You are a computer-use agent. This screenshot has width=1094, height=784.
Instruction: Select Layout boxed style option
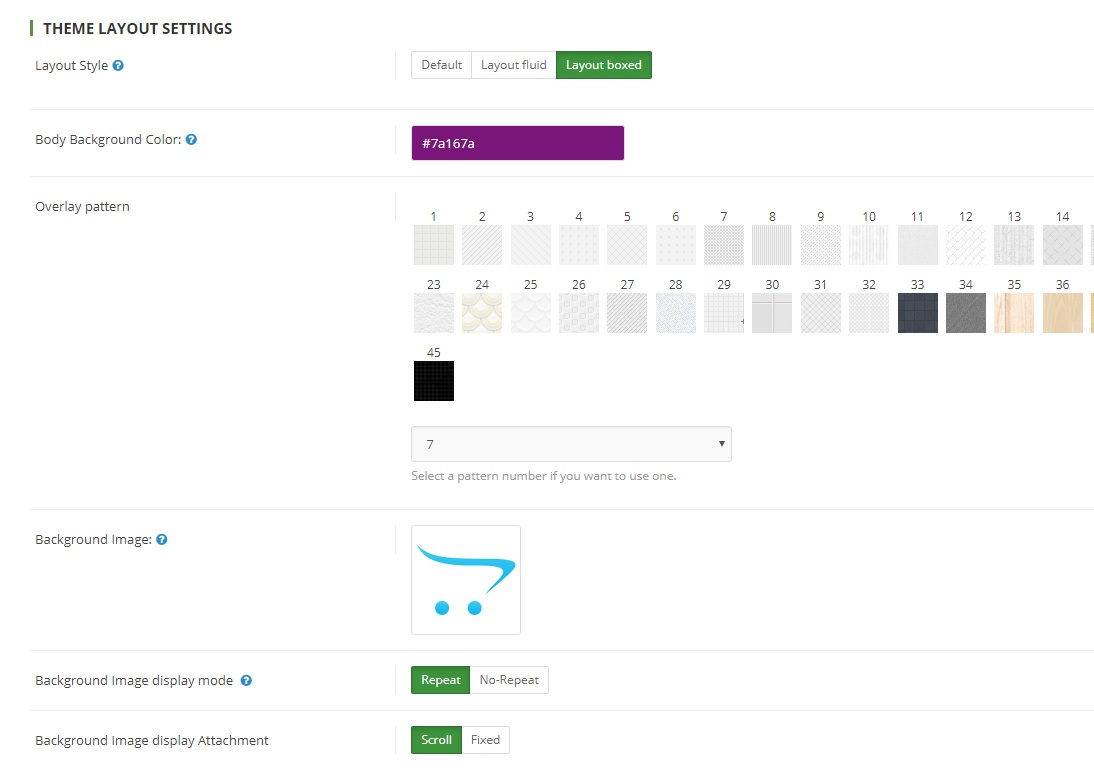pos(604,65)
